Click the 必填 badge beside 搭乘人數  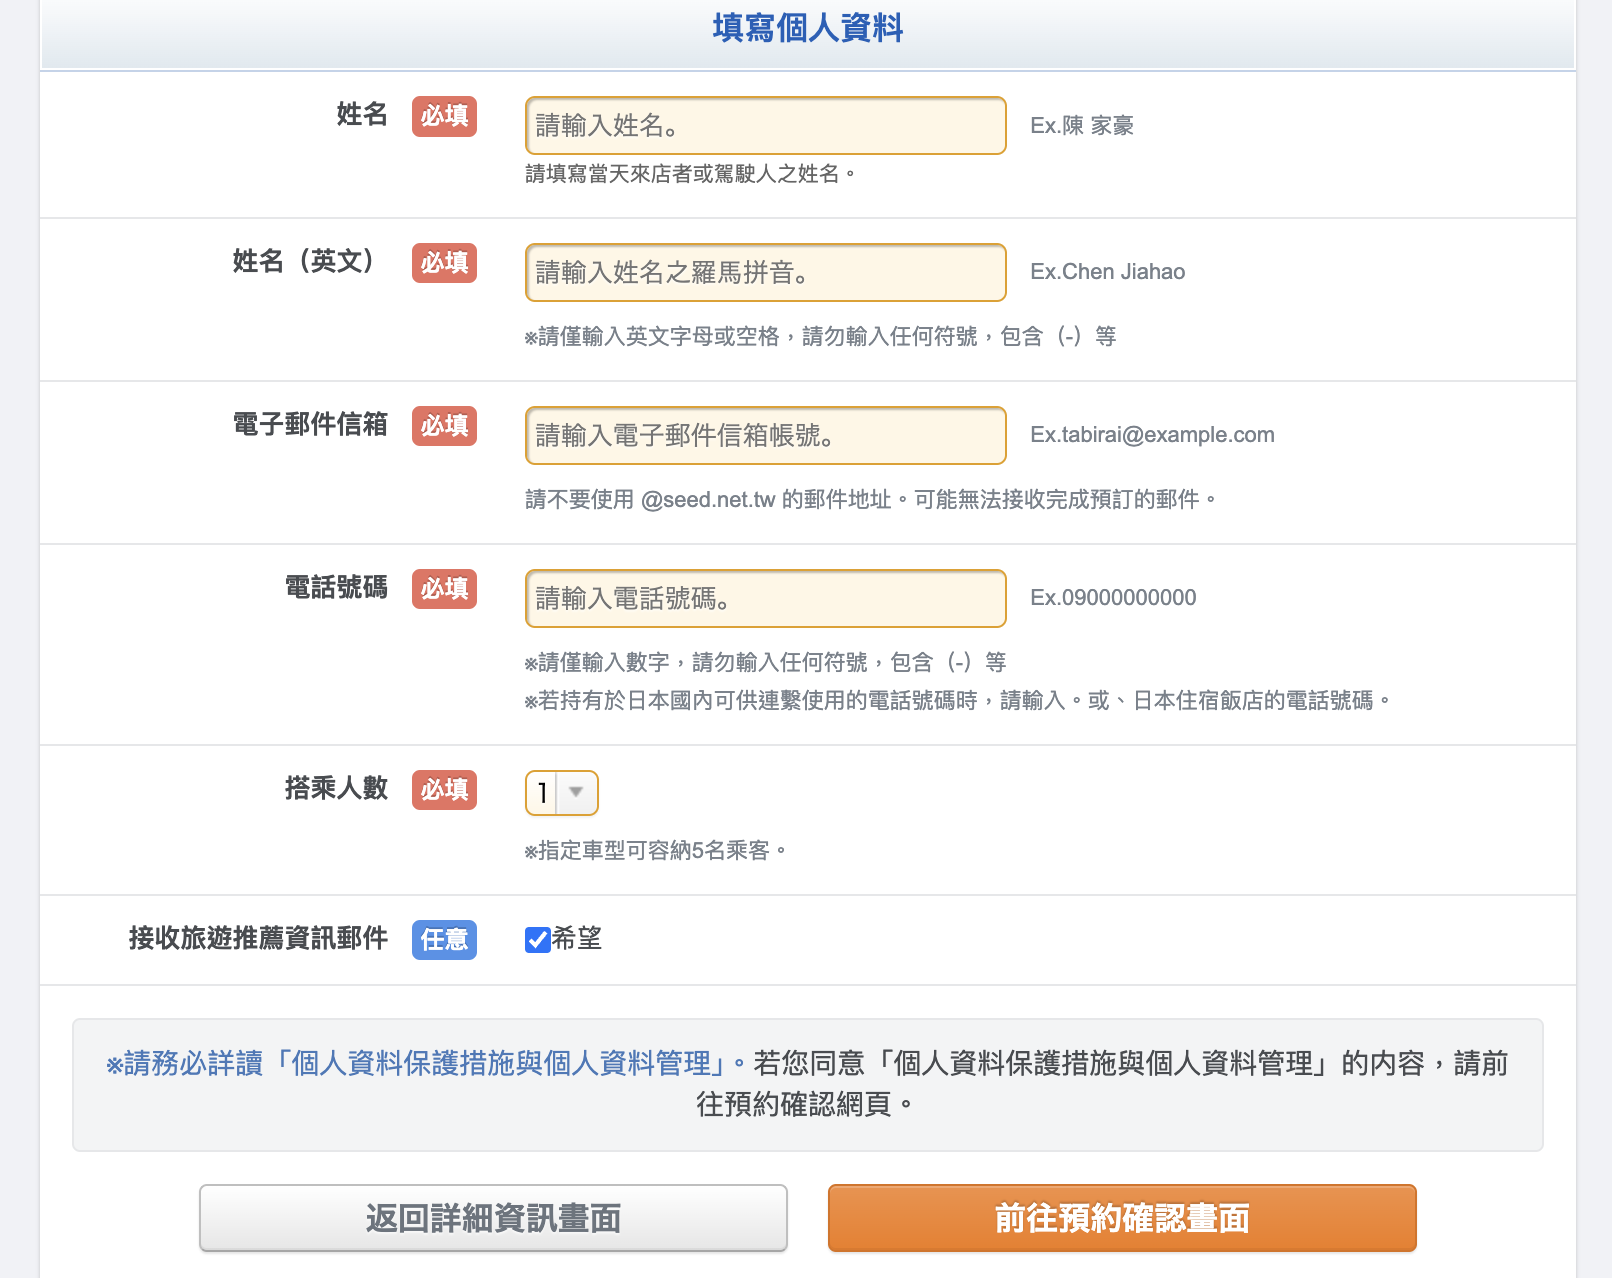[444, 790]
